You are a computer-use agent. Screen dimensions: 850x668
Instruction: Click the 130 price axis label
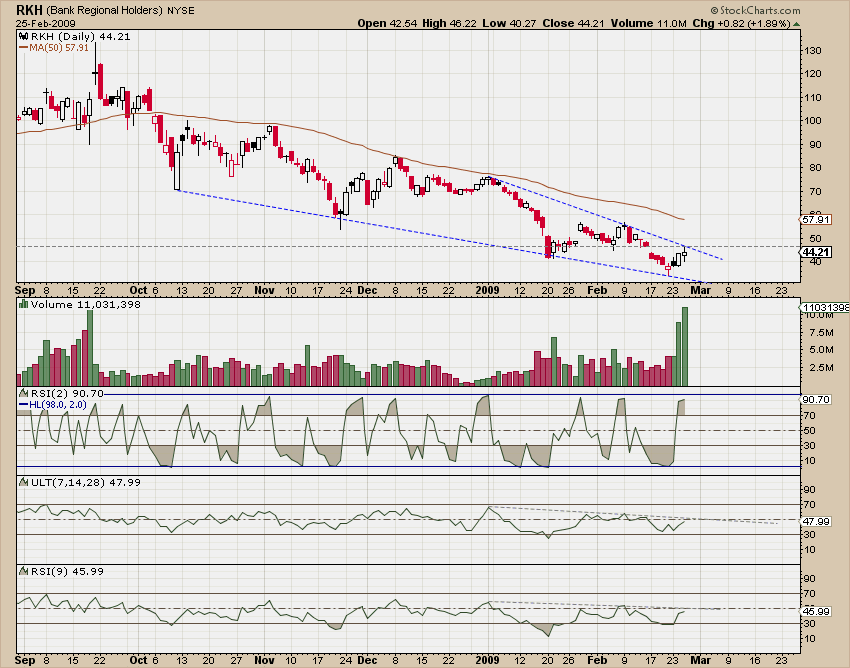pos(812,50)
